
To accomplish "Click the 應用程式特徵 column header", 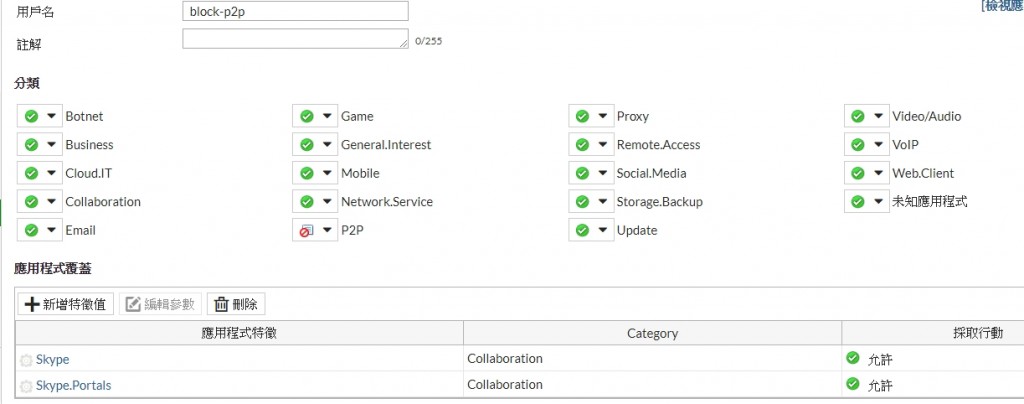I will [239, 333].
